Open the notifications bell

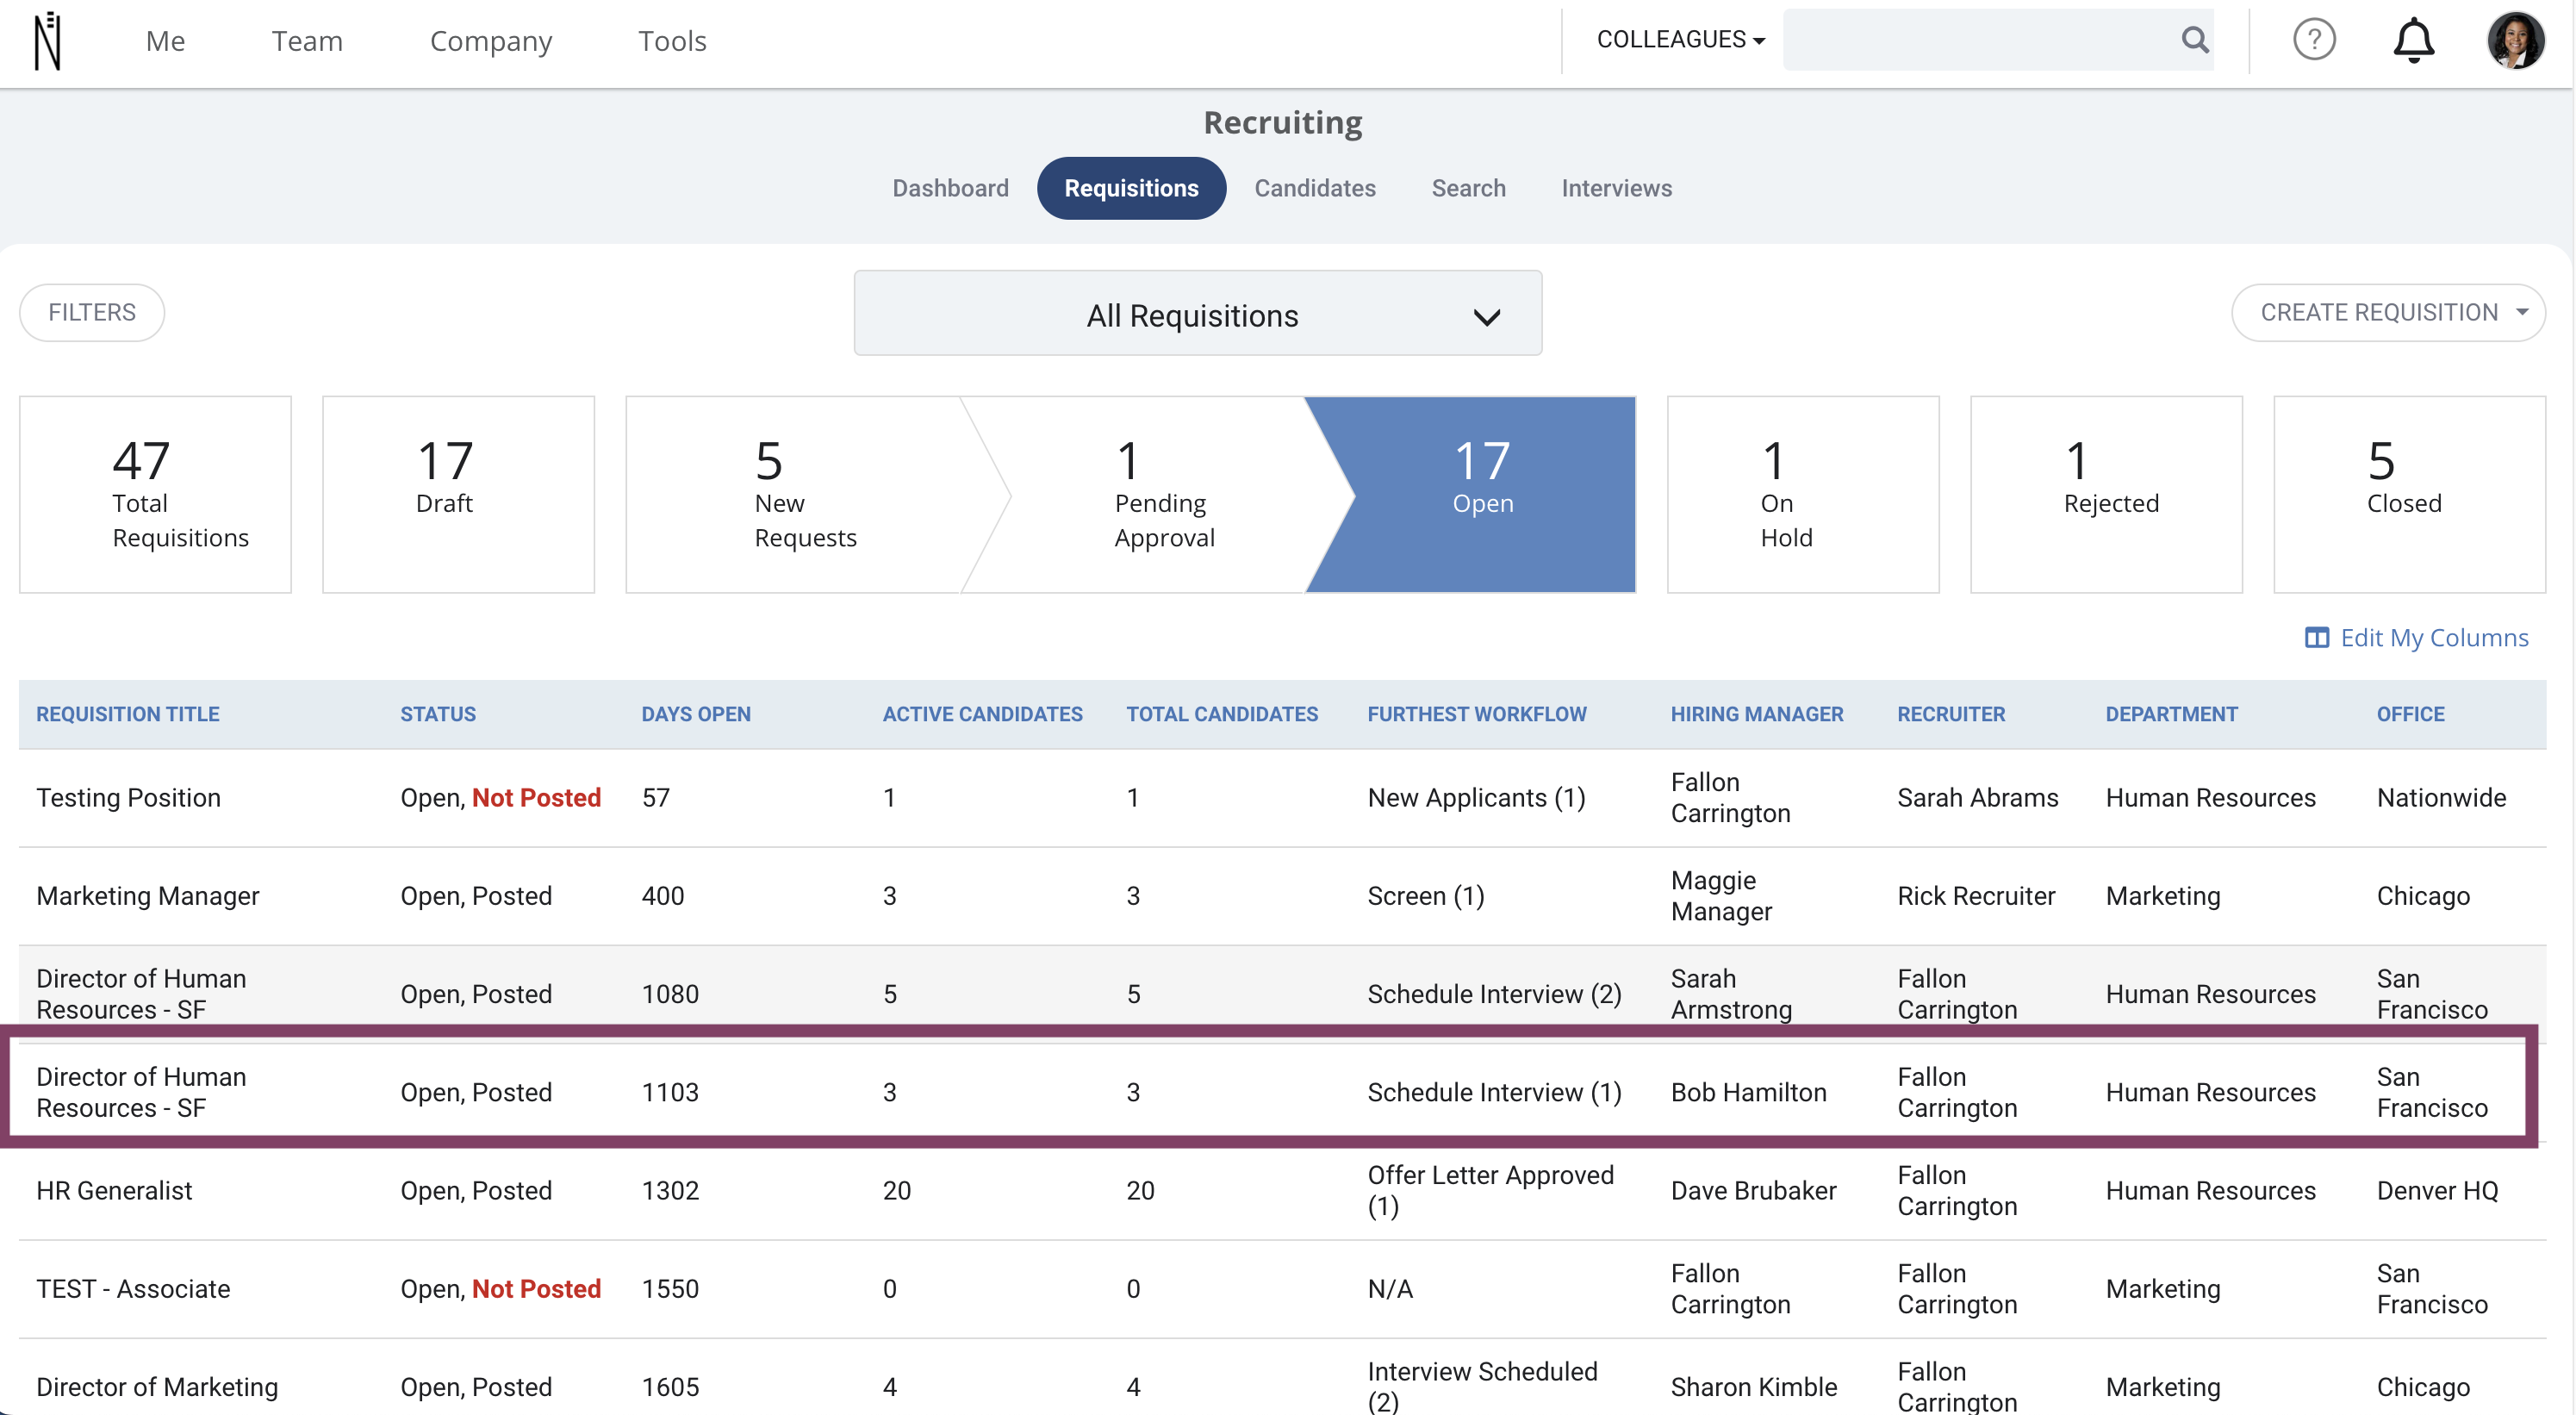click(2413, 41)
